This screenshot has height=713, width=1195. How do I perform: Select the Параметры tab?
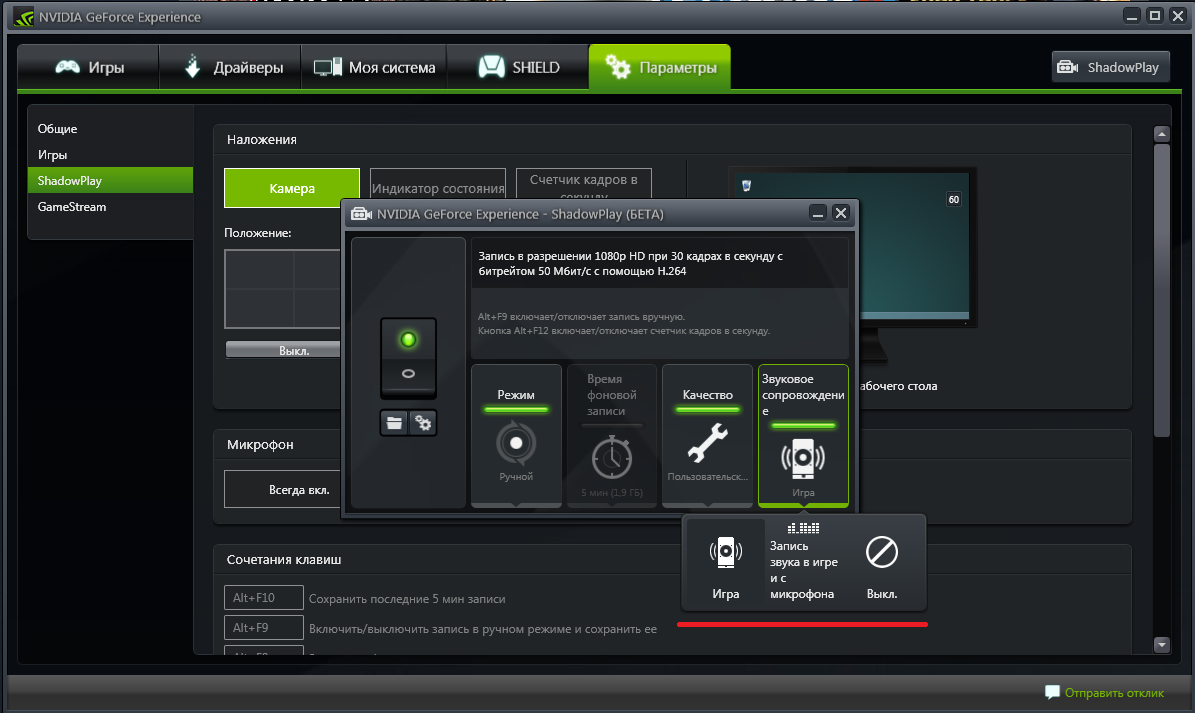[660, 67]
